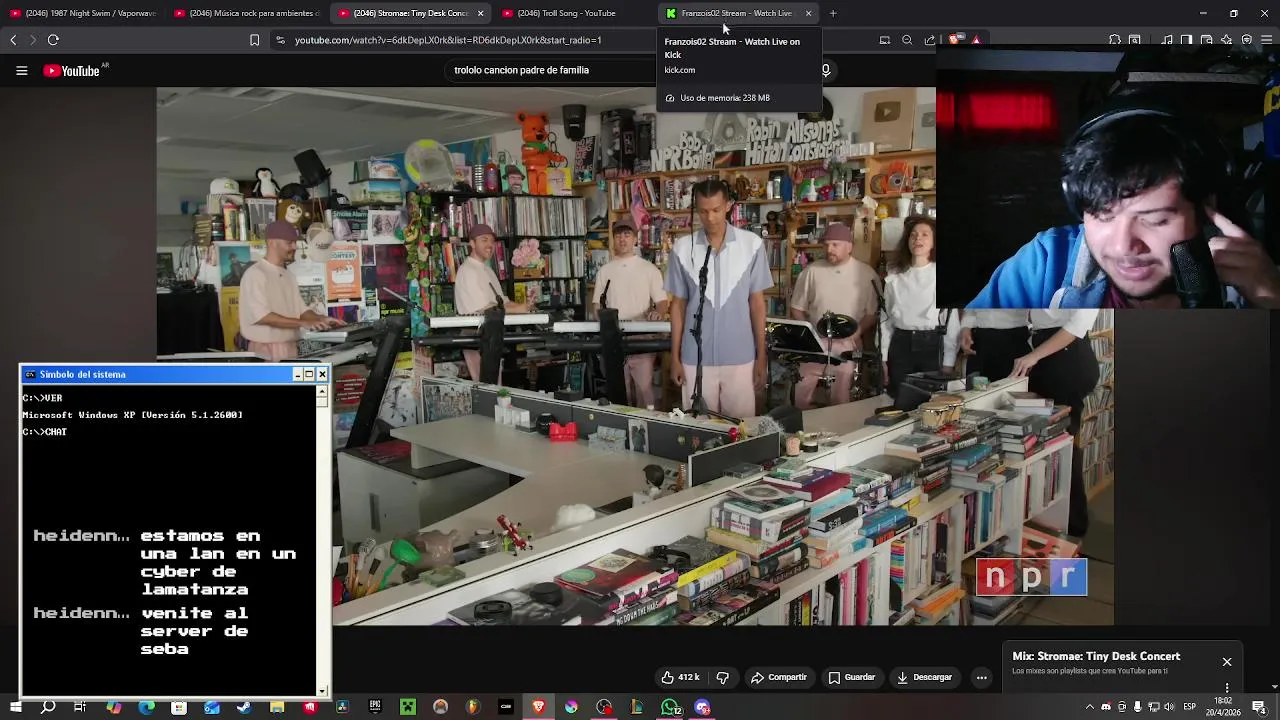Open the volume speaker tray icon

tap(1169, 707)
